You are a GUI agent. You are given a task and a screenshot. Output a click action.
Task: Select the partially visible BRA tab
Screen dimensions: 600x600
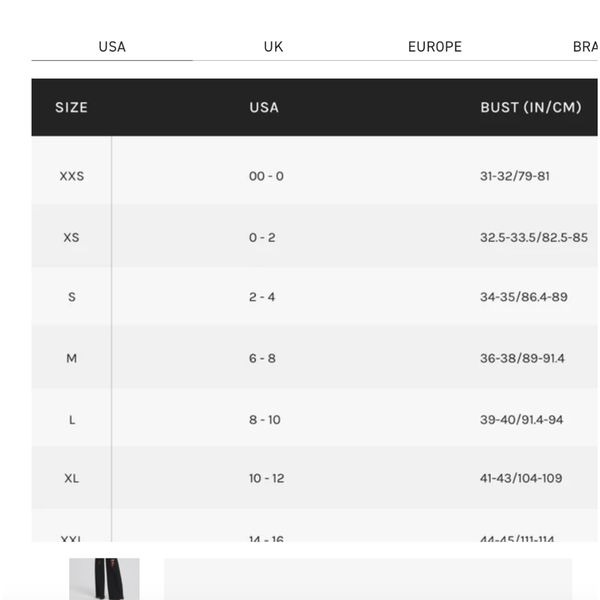(x=585, y=47)
